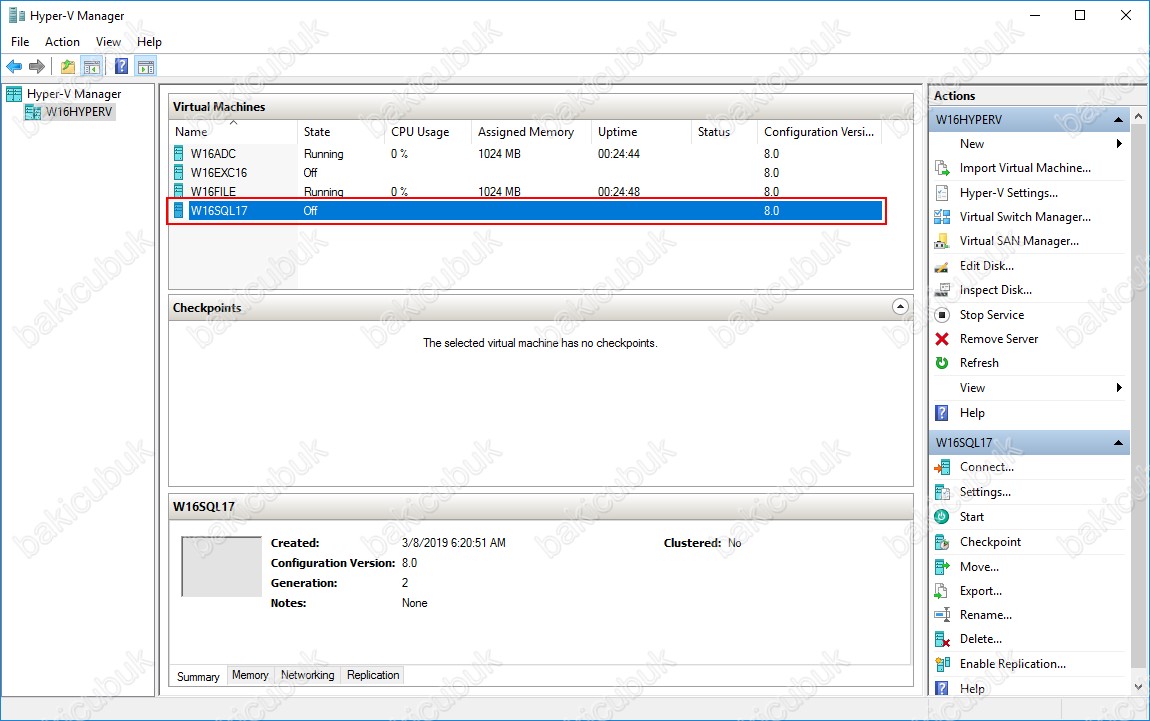Click the Move icon

[942, 567]
